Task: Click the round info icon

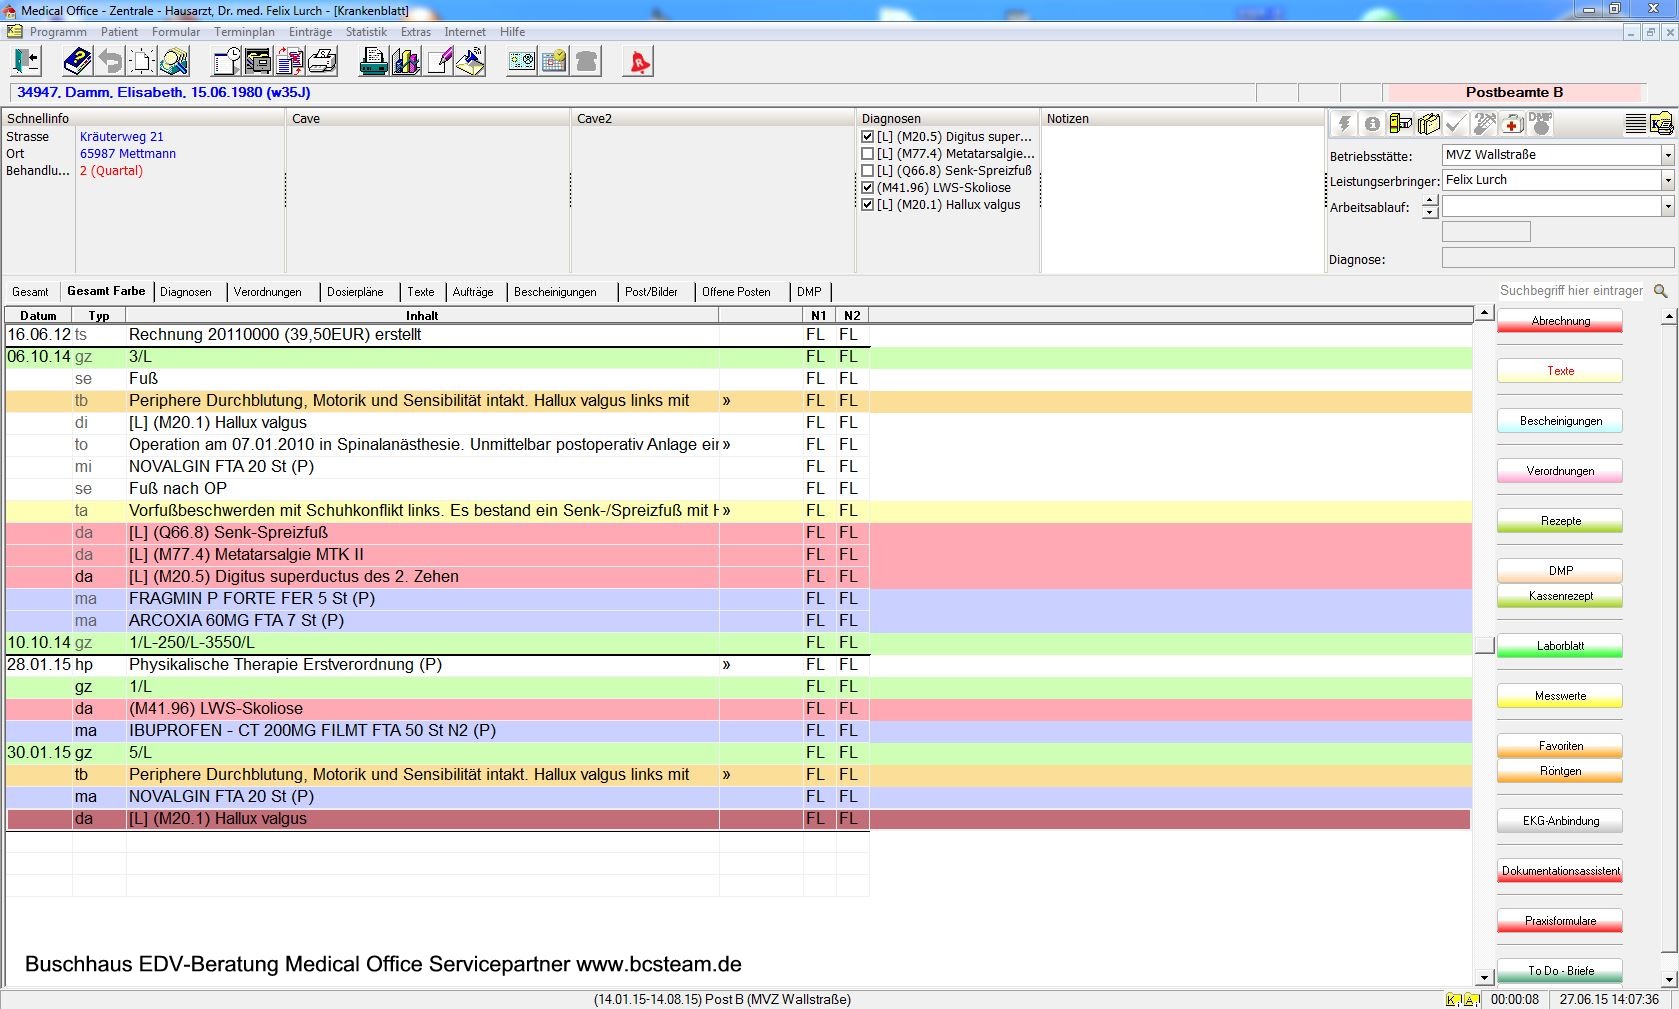Action: click(1372, 124)
